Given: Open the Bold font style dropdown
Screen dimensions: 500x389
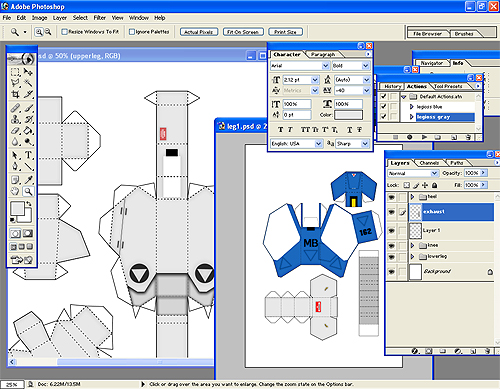Looking at the screenshot, I should (365, 66).
